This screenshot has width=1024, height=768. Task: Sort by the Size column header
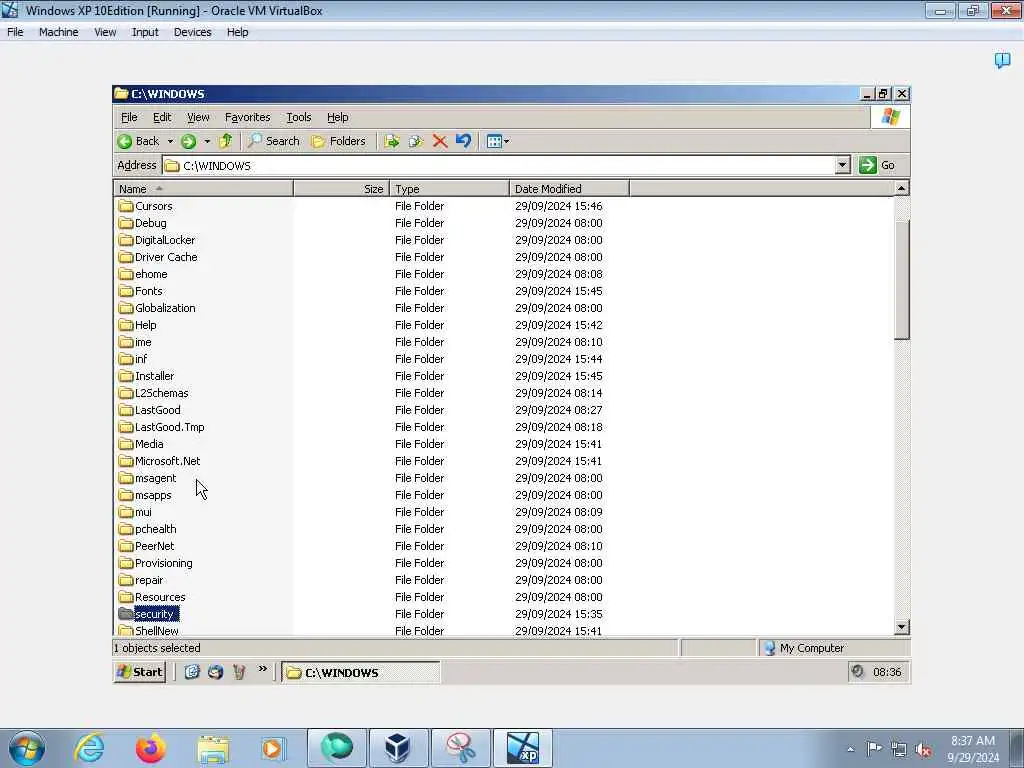[x=342, y=189]
